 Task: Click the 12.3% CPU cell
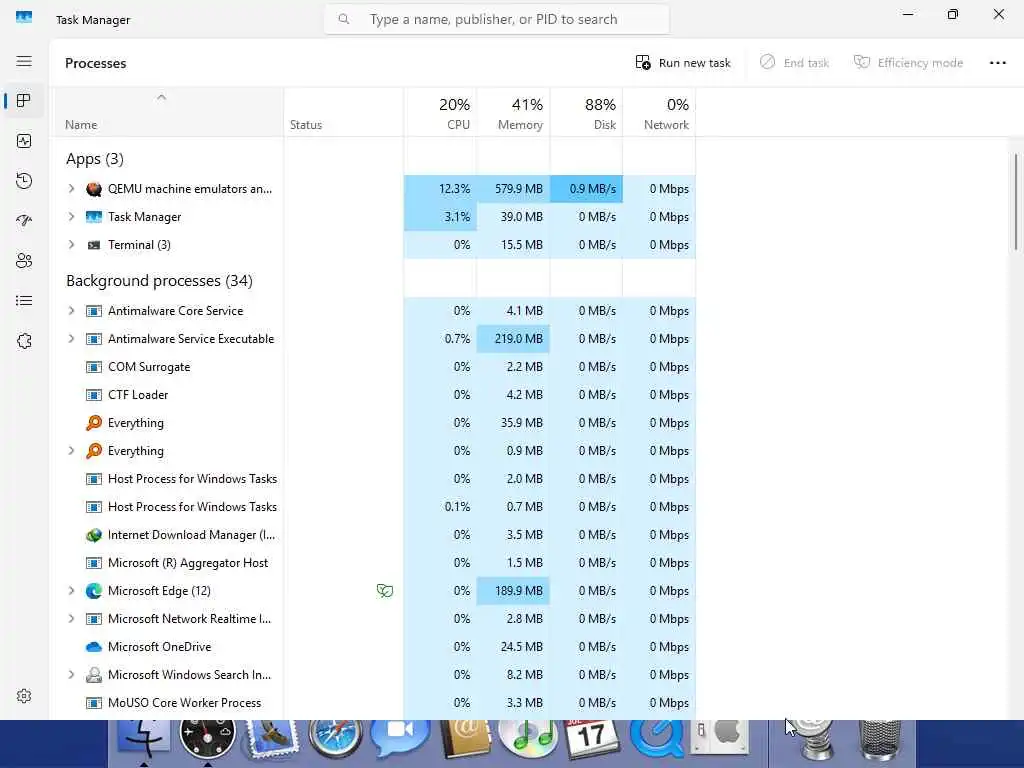440,189
